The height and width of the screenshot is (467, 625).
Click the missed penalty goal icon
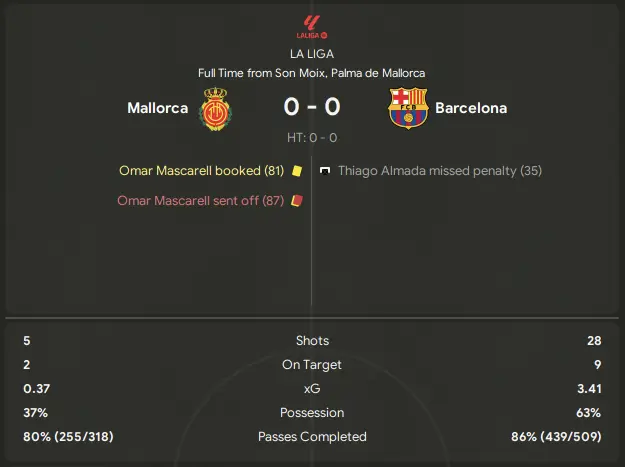click(x=325, y=171)
